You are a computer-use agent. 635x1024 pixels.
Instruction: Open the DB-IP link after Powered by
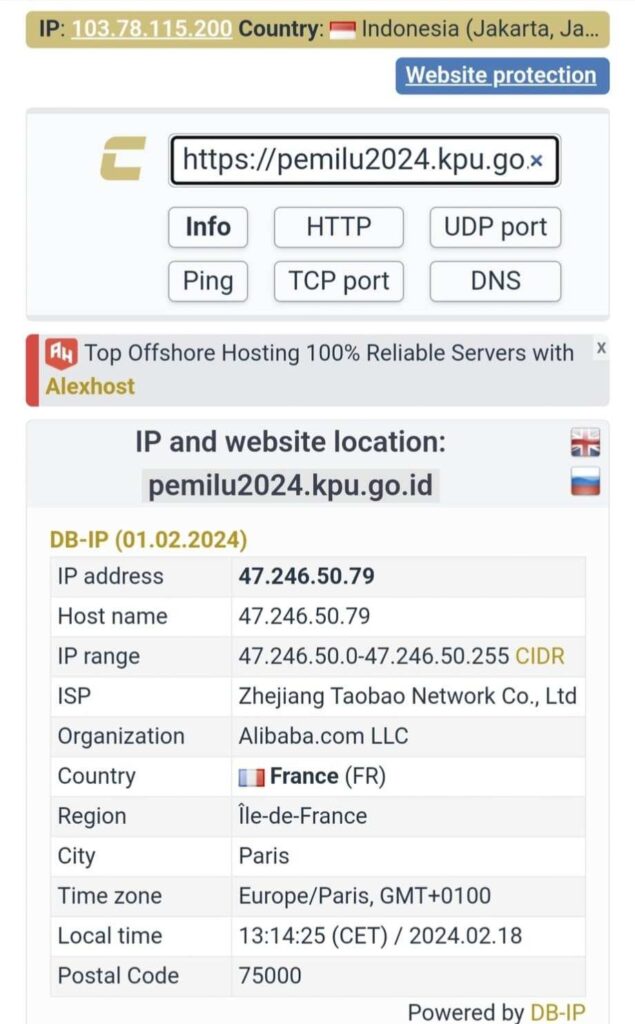point(558,1012)
